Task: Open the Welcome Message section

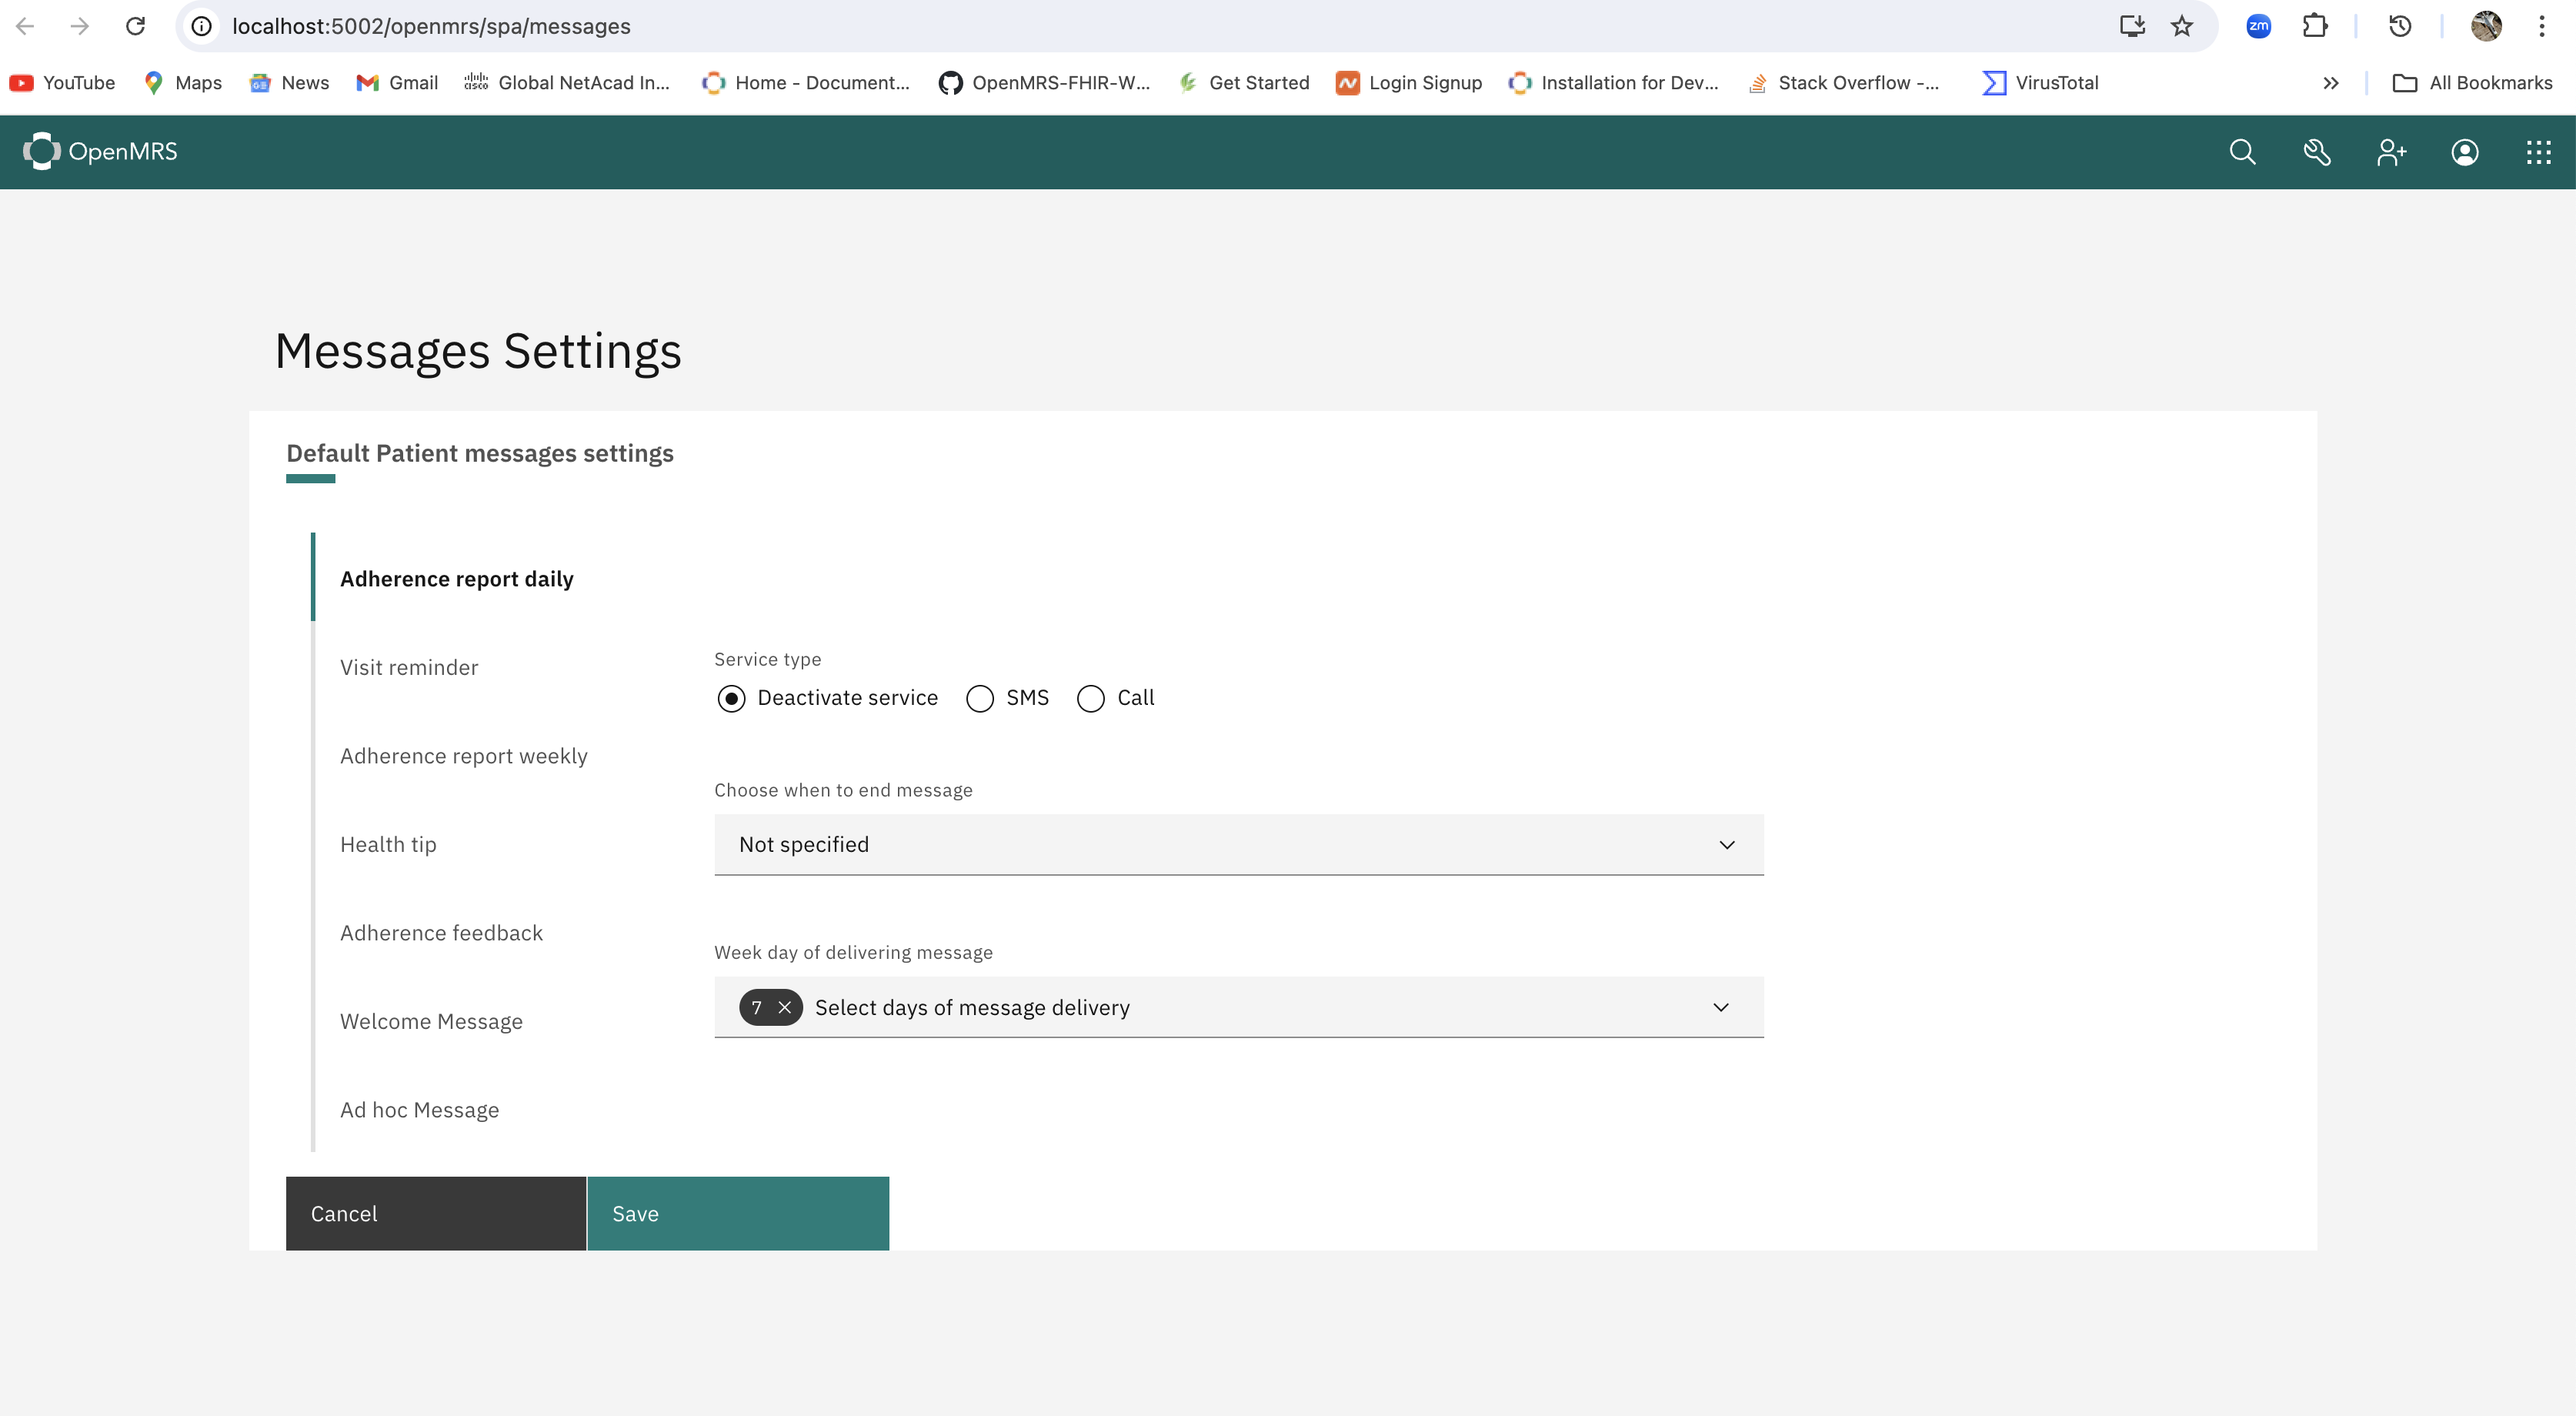Action: tap(431, 1021)
